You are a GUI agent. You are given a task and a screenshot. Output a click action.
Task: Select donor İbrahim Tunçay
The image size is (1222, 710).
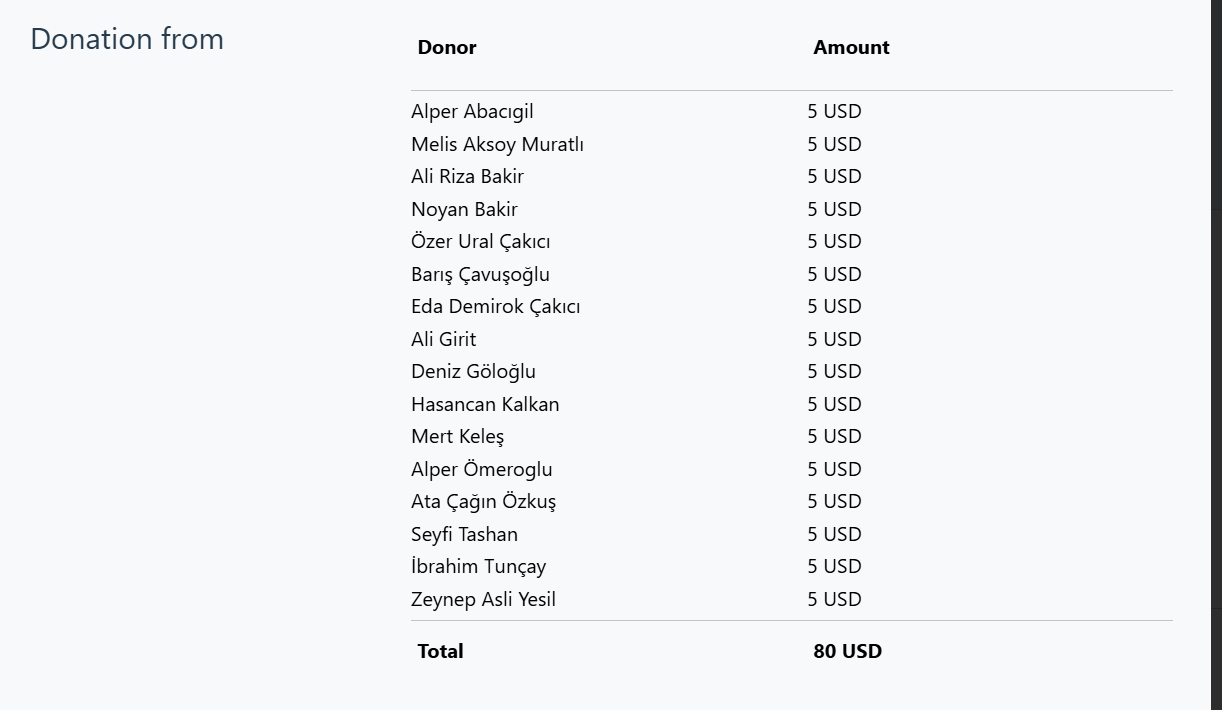click(x=478, y=566)
